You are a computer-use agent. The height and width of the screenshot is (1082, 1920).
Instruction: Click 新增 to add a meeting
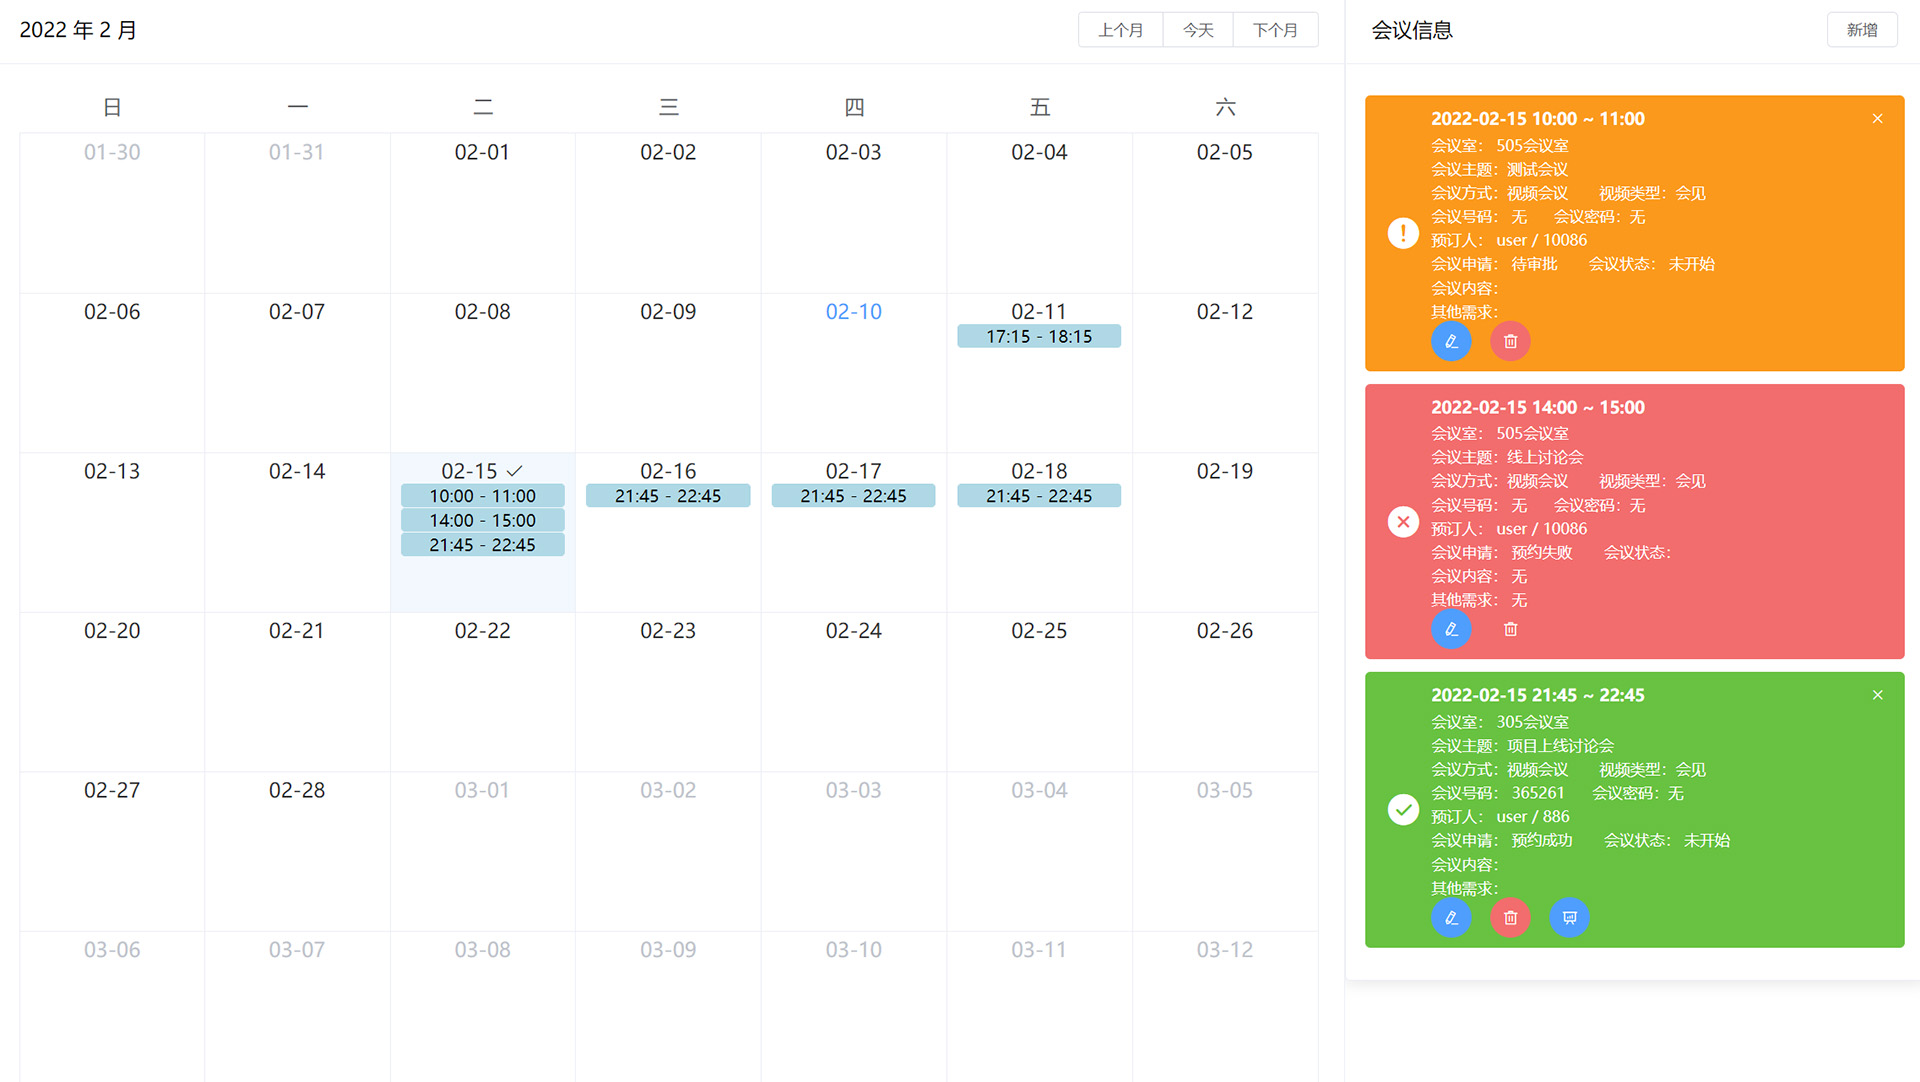(1861, 30)
